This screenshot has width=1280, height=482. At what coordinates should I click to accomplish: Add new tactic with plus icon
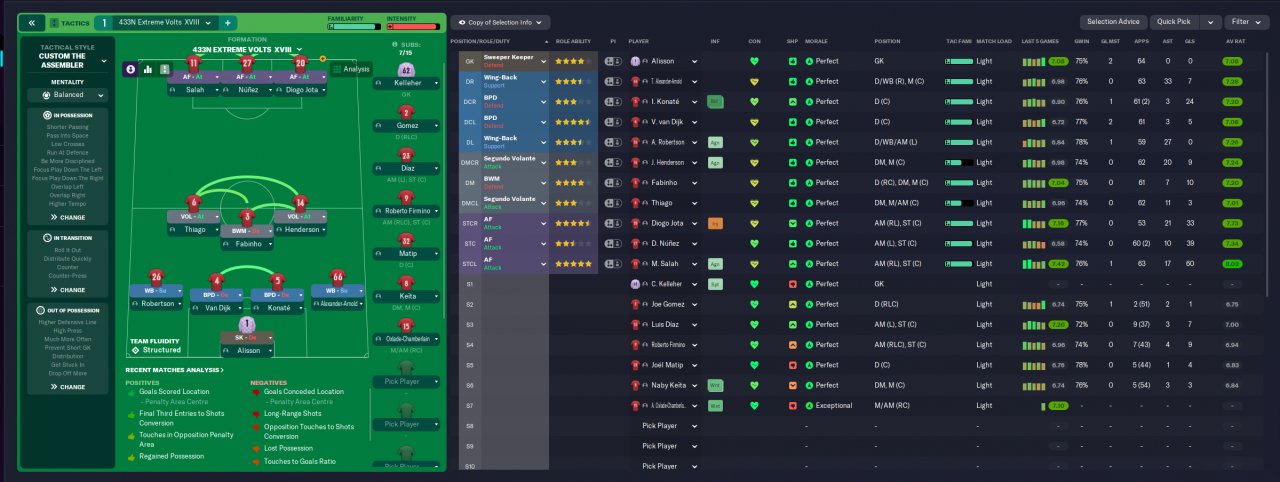point(227,22)
